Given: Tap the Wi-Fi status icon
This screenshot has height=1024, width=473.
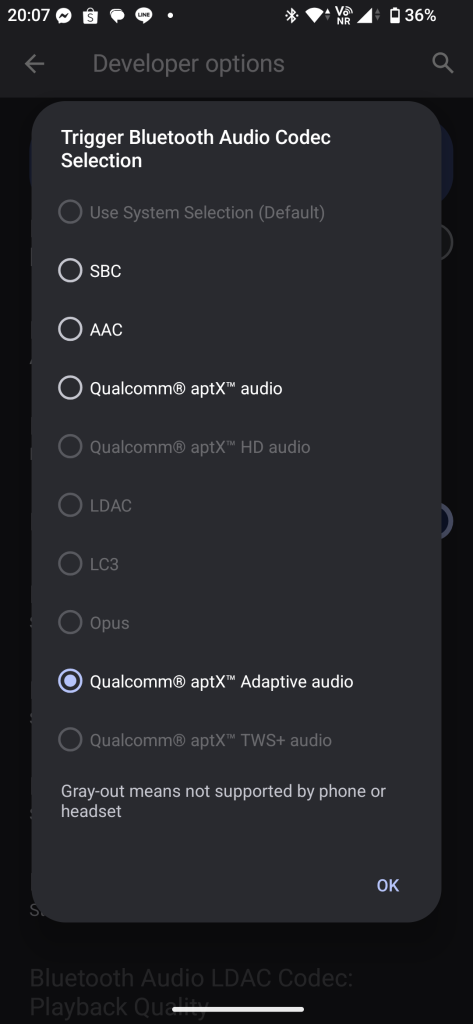Looking at the screenshot, I should pos(314,16).
